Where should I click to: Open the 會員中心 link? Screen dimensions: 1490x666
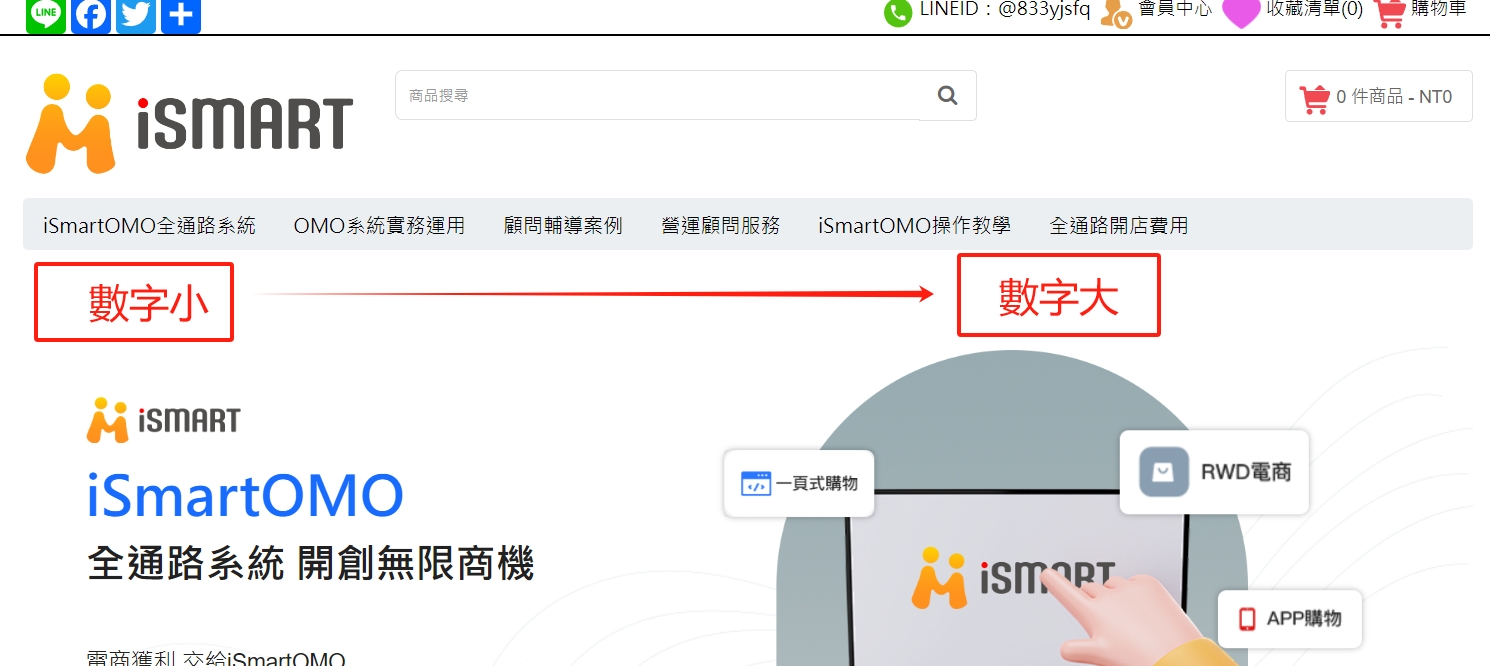pos(1175,9)
